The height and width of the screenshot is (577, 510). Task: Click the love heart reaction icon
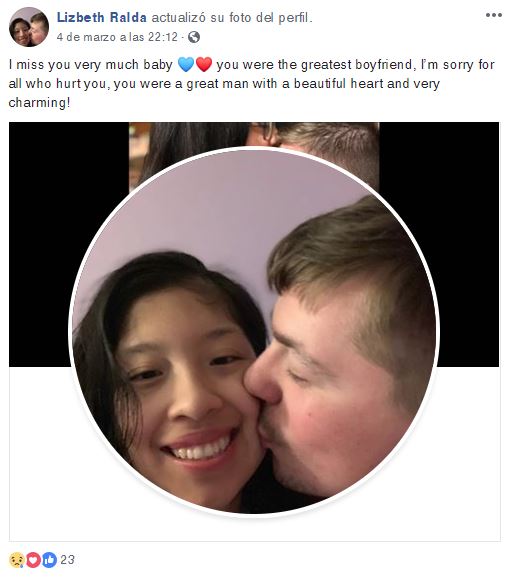pyautogui.click(x=33, y=560)
